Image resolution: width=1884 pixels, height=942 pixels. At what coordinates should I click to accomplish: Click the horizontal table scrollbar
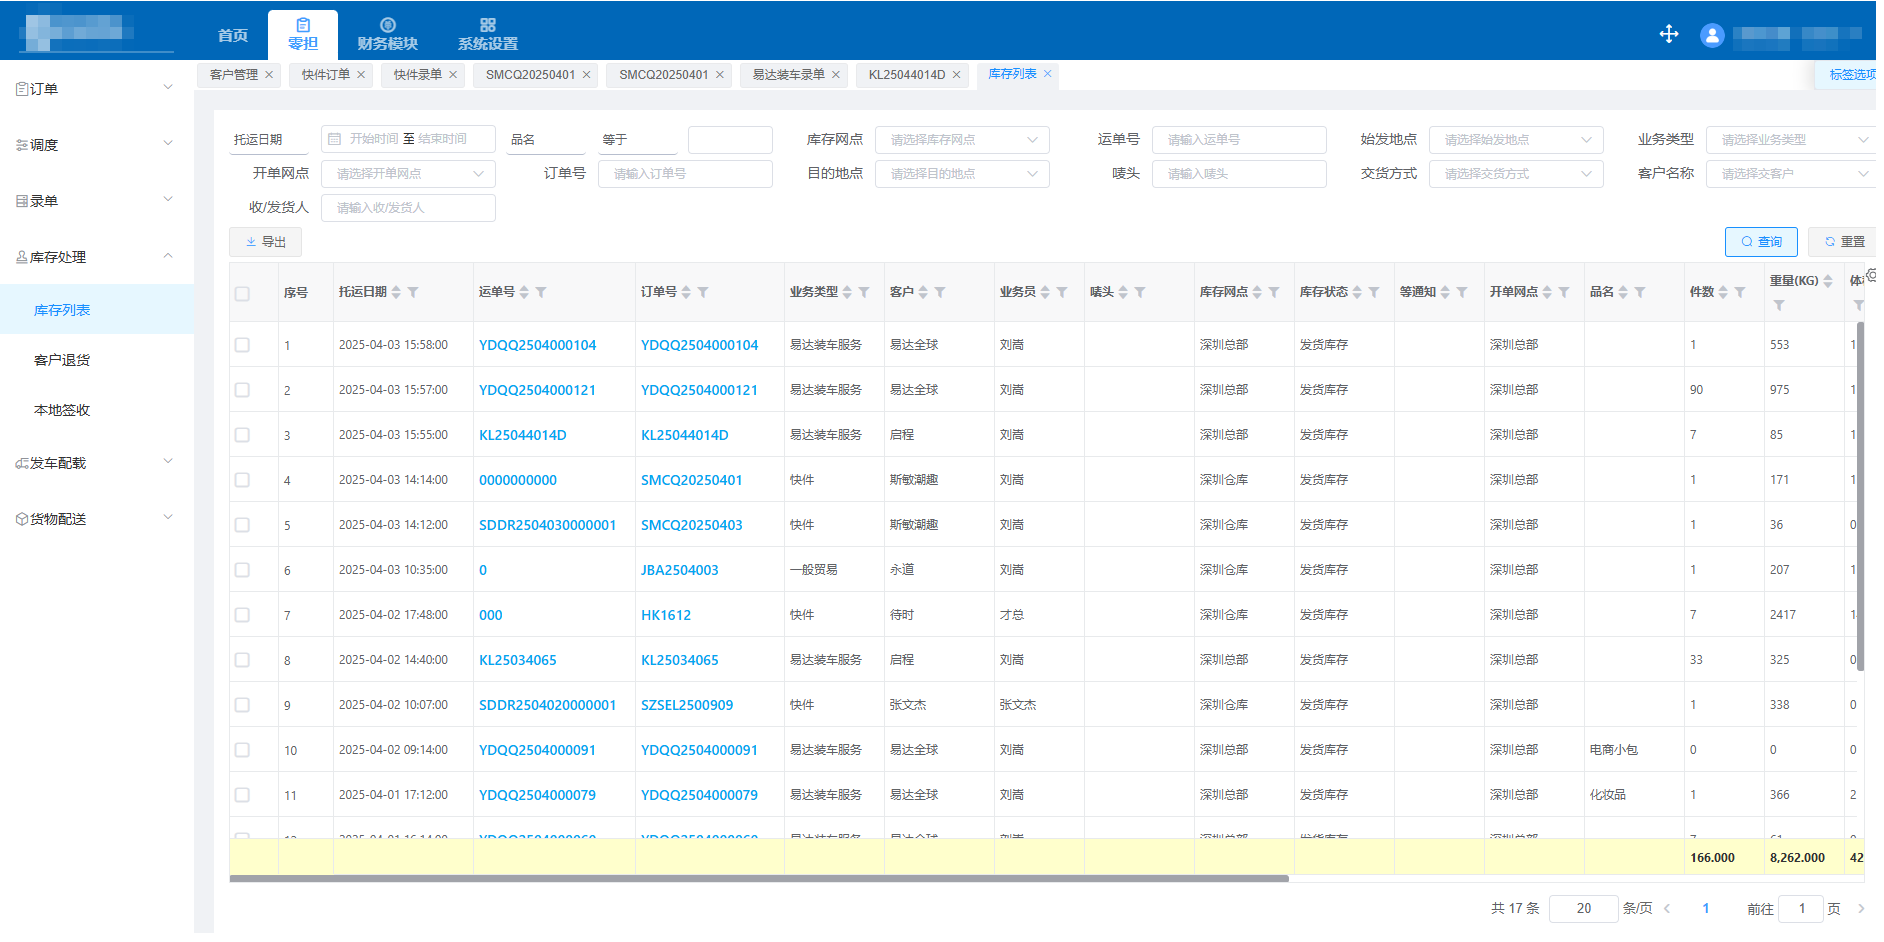point(759,879)
